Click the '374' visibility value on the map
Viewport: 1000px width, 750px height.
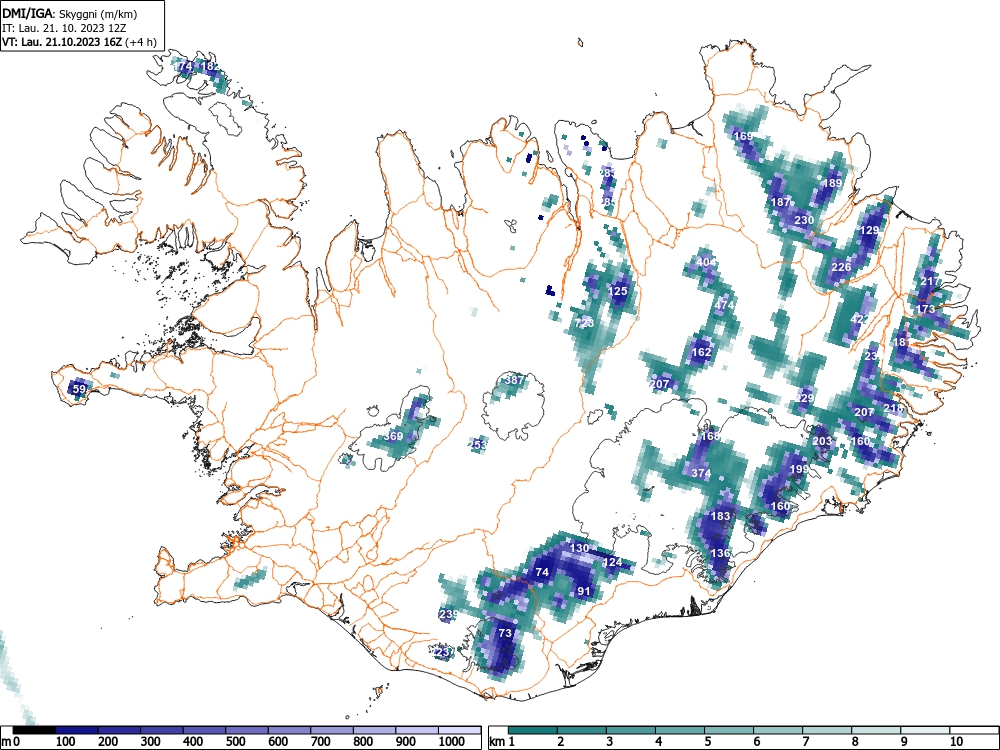pyautogui.click(x=701, y=473)
